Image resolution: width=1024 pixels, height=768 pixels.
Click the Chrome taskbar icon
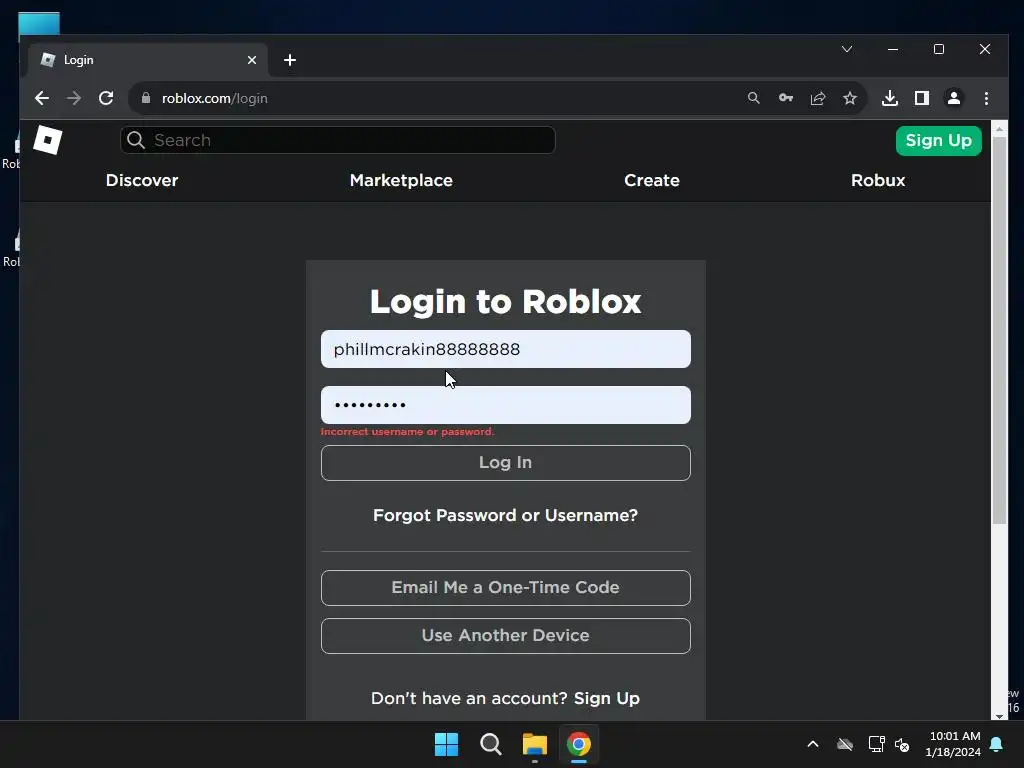coord(579,744)
